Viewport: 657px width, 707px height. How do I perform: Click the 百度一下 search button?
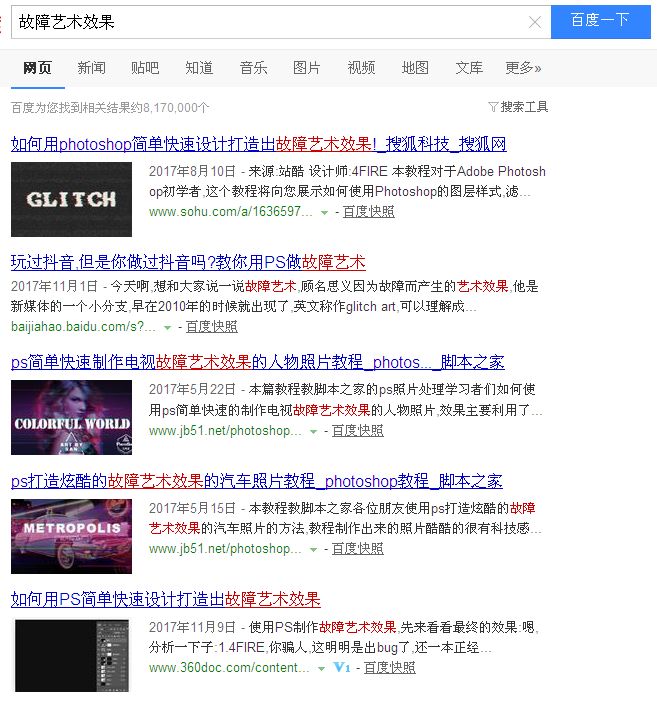pos(601,22)
